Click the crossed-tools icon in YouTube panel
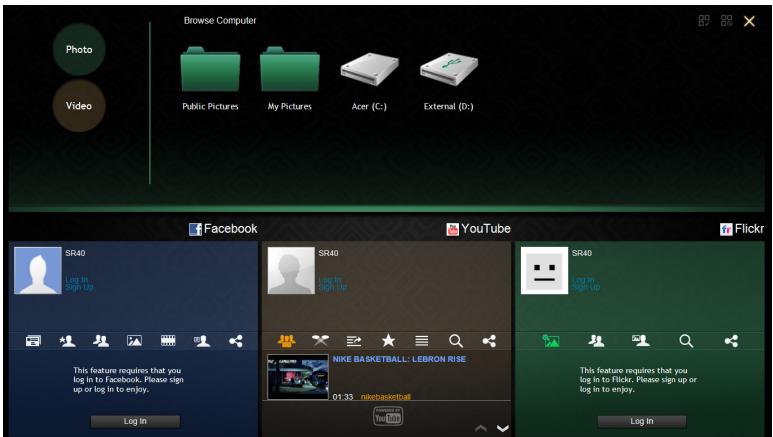 pyautogui.click(x=320, y=341)
